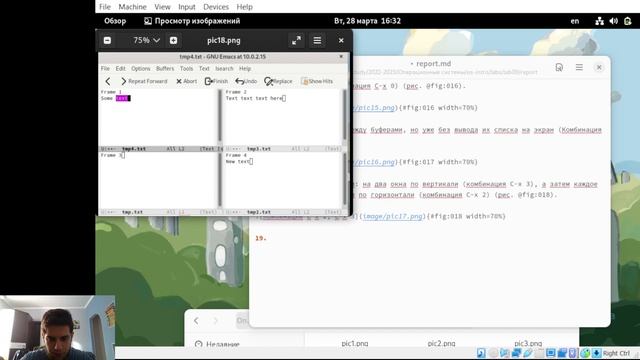Open the 75% zoom level dropdown
640x360 pixels.
point(146,40)
